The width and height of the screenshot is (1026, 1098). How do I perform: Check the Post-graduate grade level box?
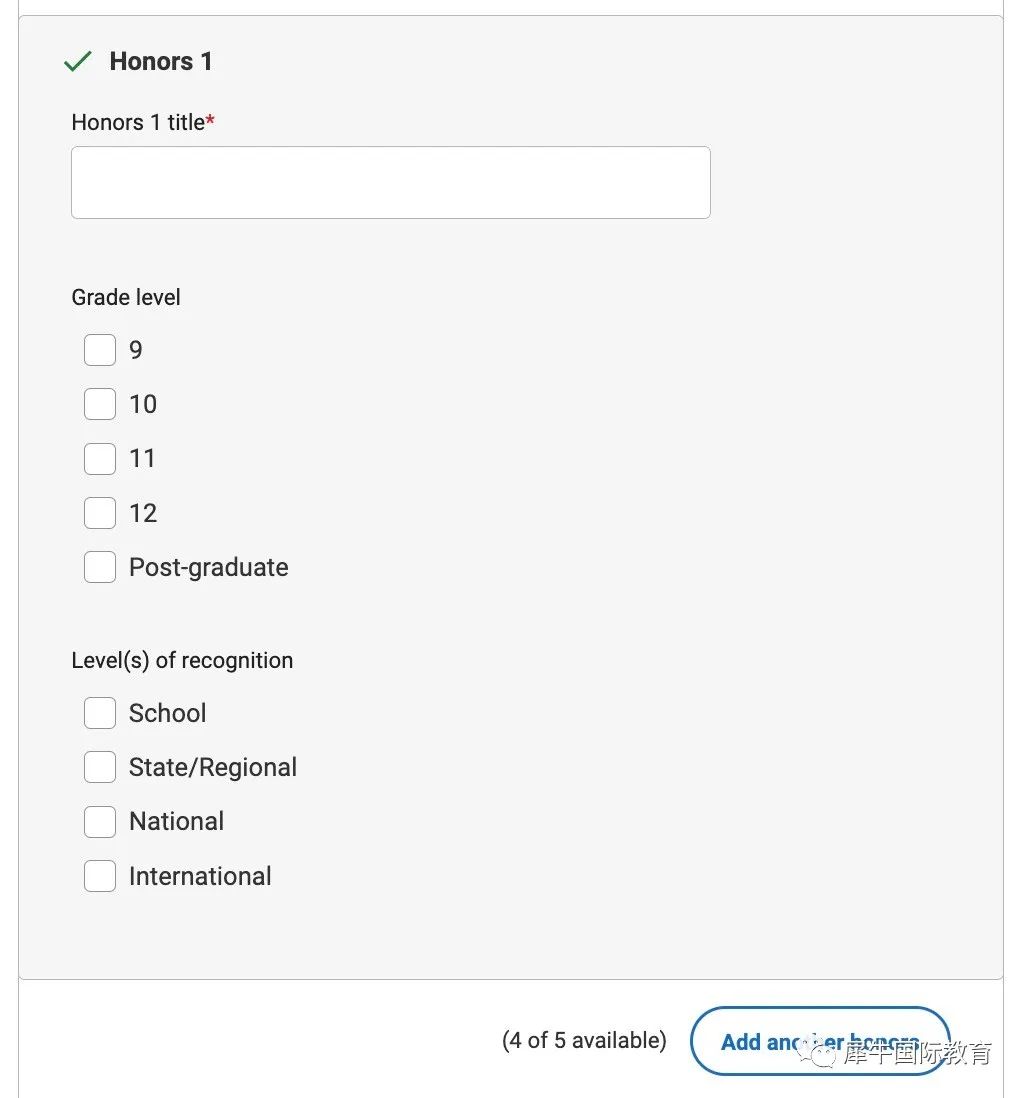[x=100, y=567]
